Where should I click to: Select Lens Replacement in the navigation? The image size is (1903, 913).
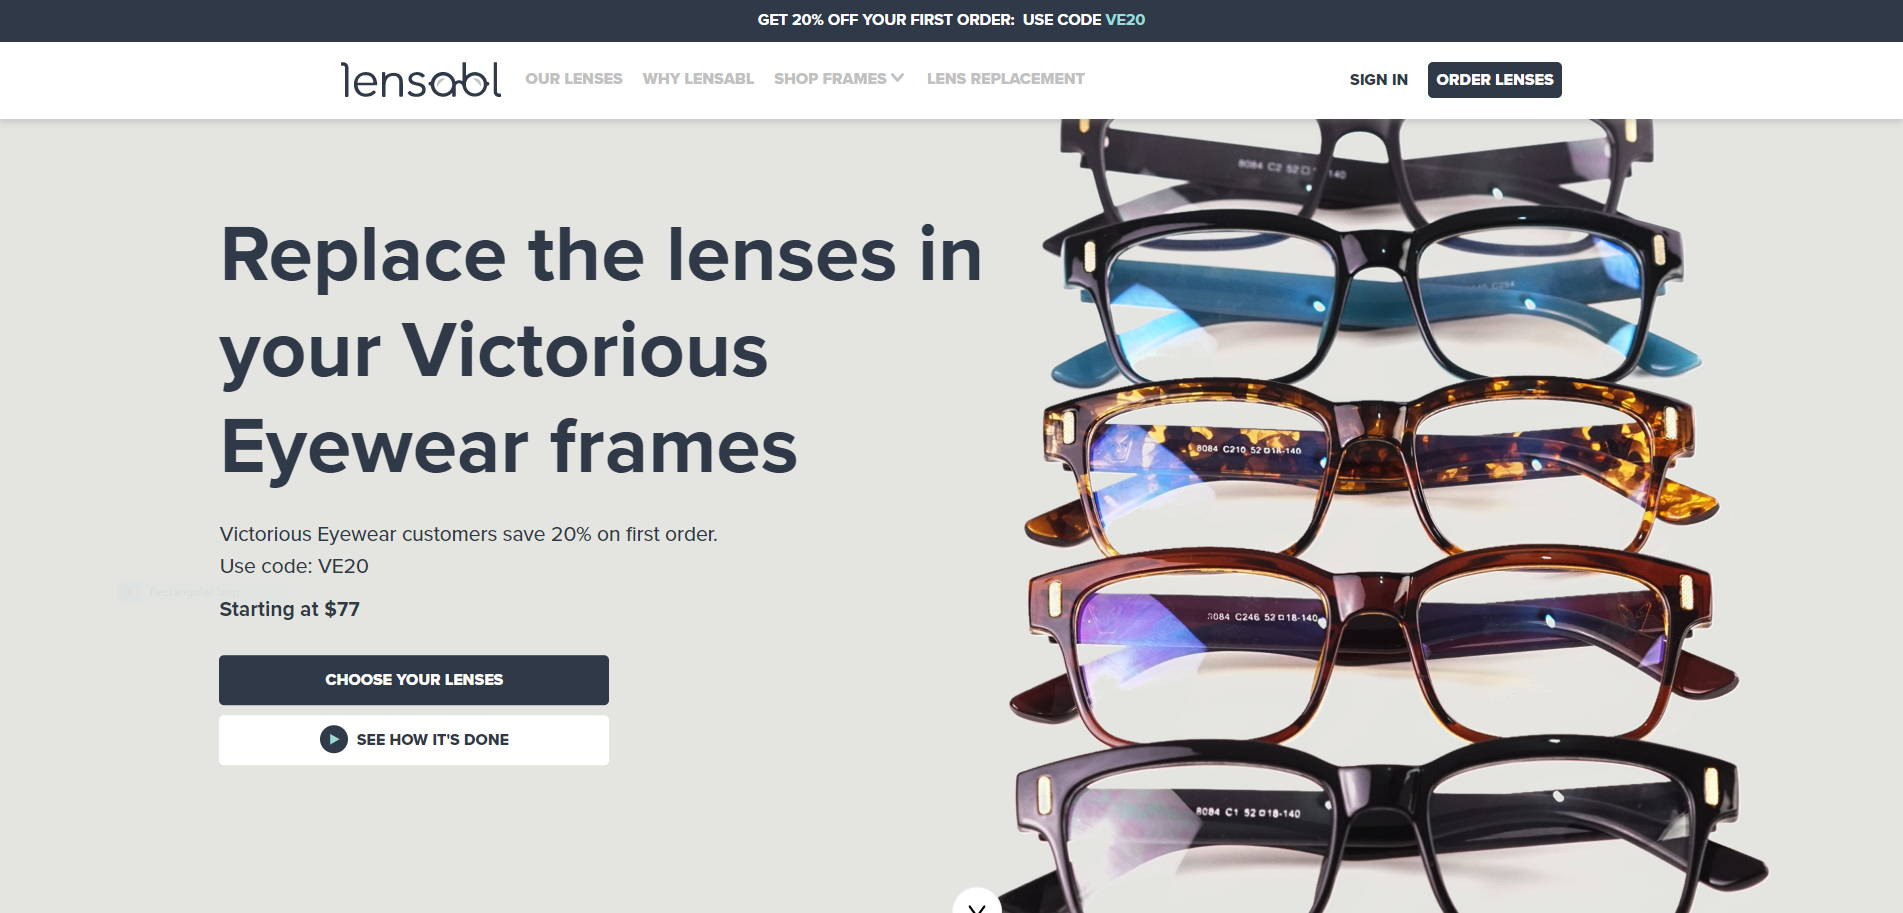(1005, 78)
